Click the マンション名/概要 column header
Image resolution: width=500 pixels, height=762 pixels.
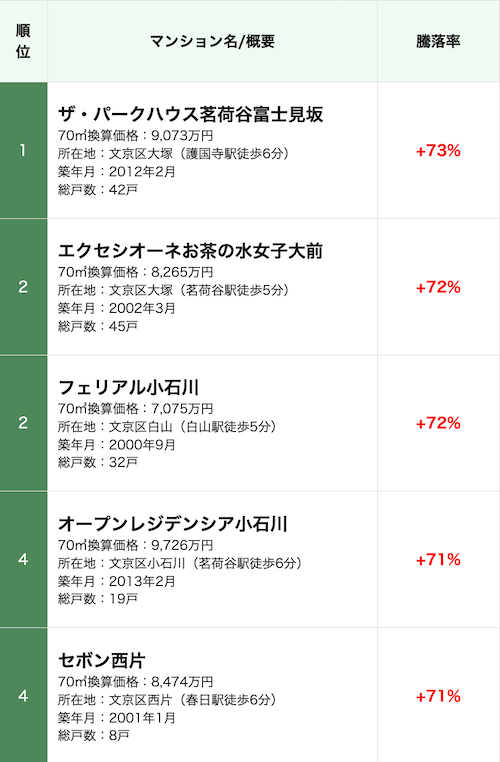212,41
